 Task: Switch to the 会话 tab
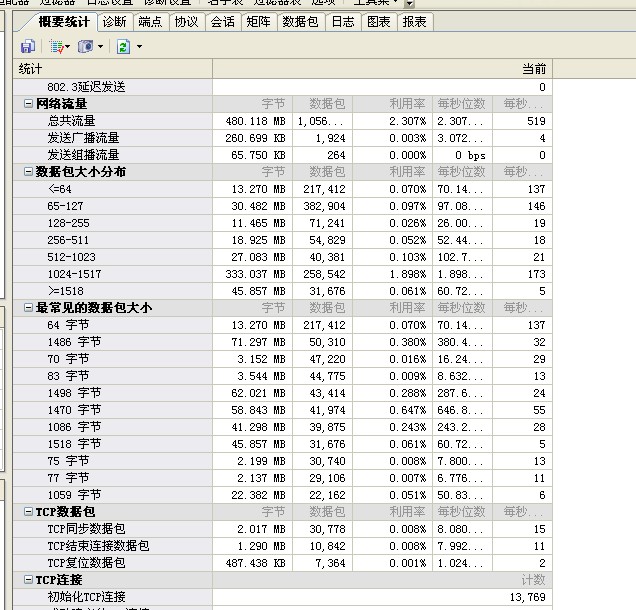point(222,21)
